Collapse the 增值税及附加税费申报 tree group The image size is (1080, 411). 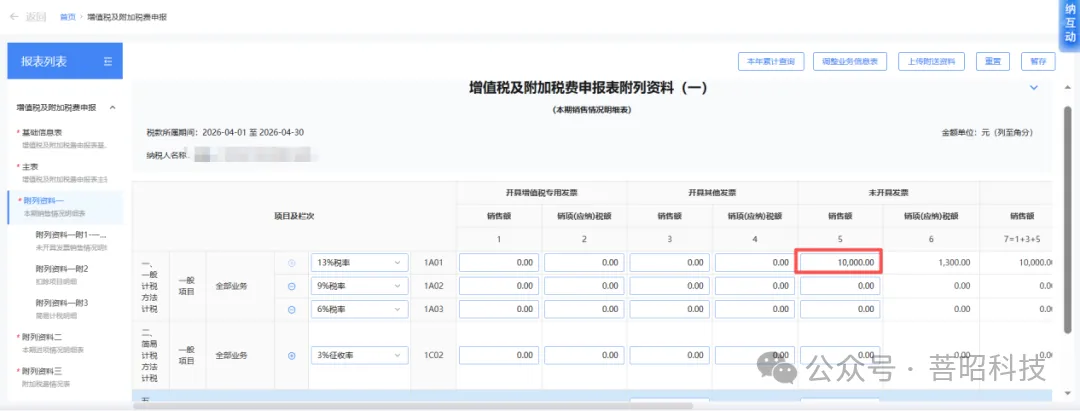[x=112, y=107]
